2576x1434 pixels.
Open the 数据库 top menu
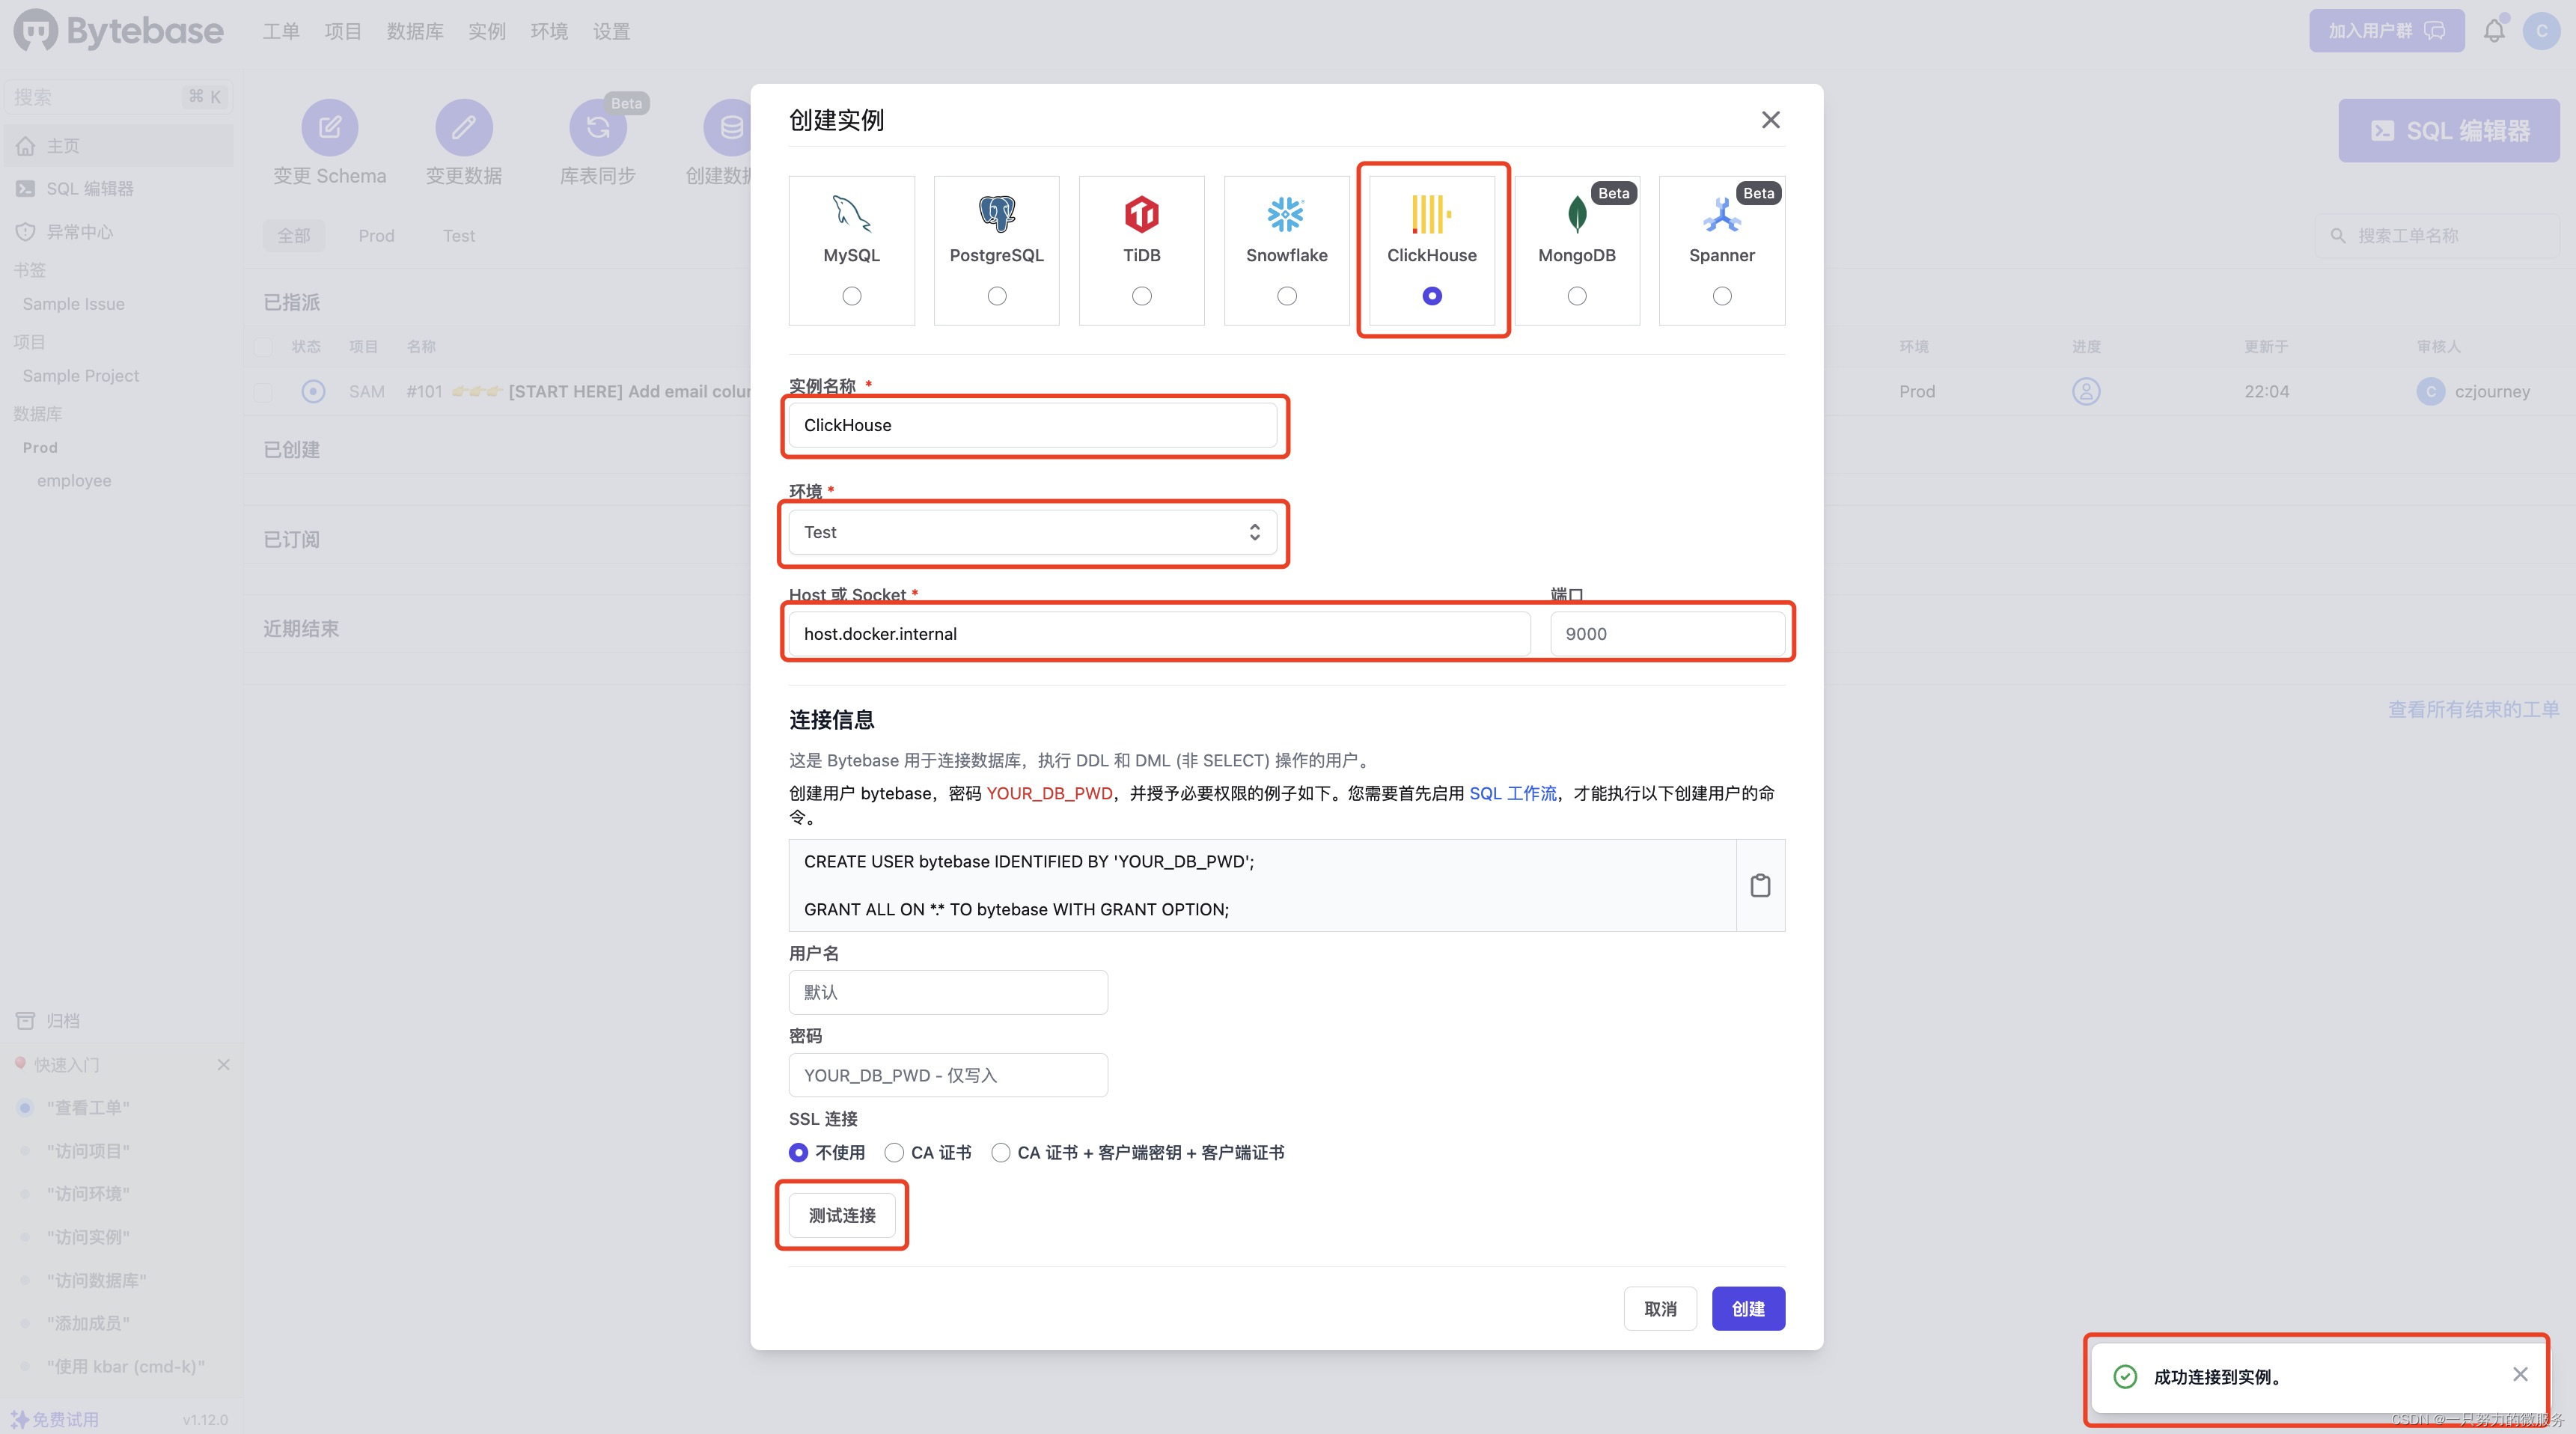(x=415, y=31)
